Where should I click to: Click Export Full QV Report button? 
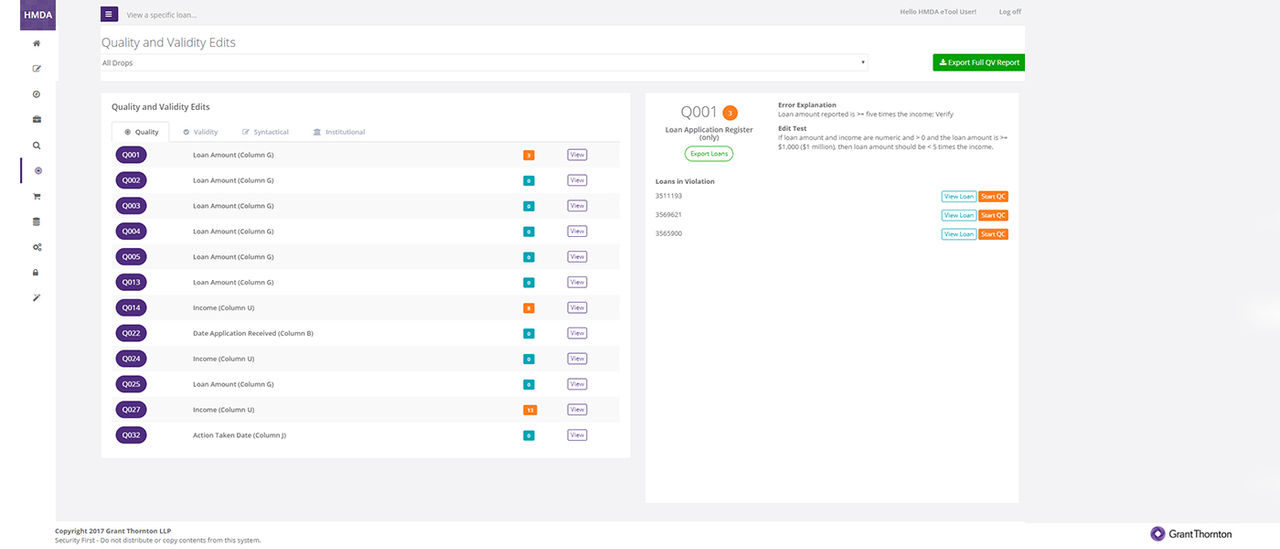point(978,62)
